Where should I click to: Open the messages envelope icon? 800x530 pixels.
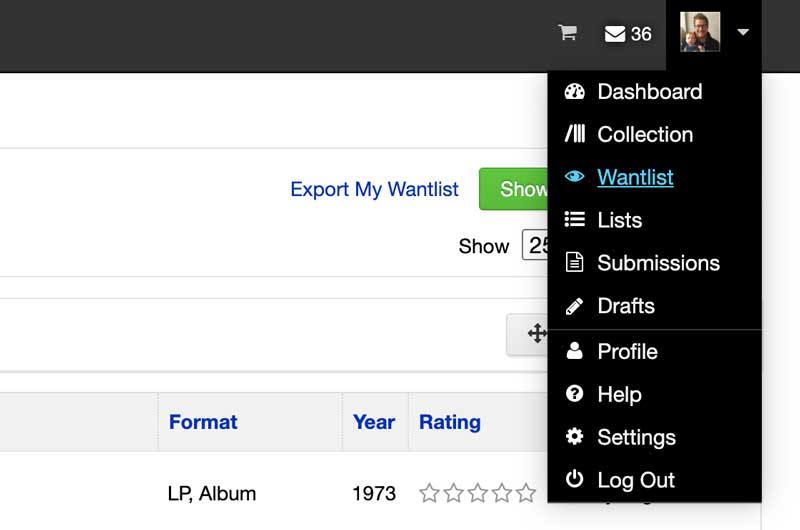[615, 34]
